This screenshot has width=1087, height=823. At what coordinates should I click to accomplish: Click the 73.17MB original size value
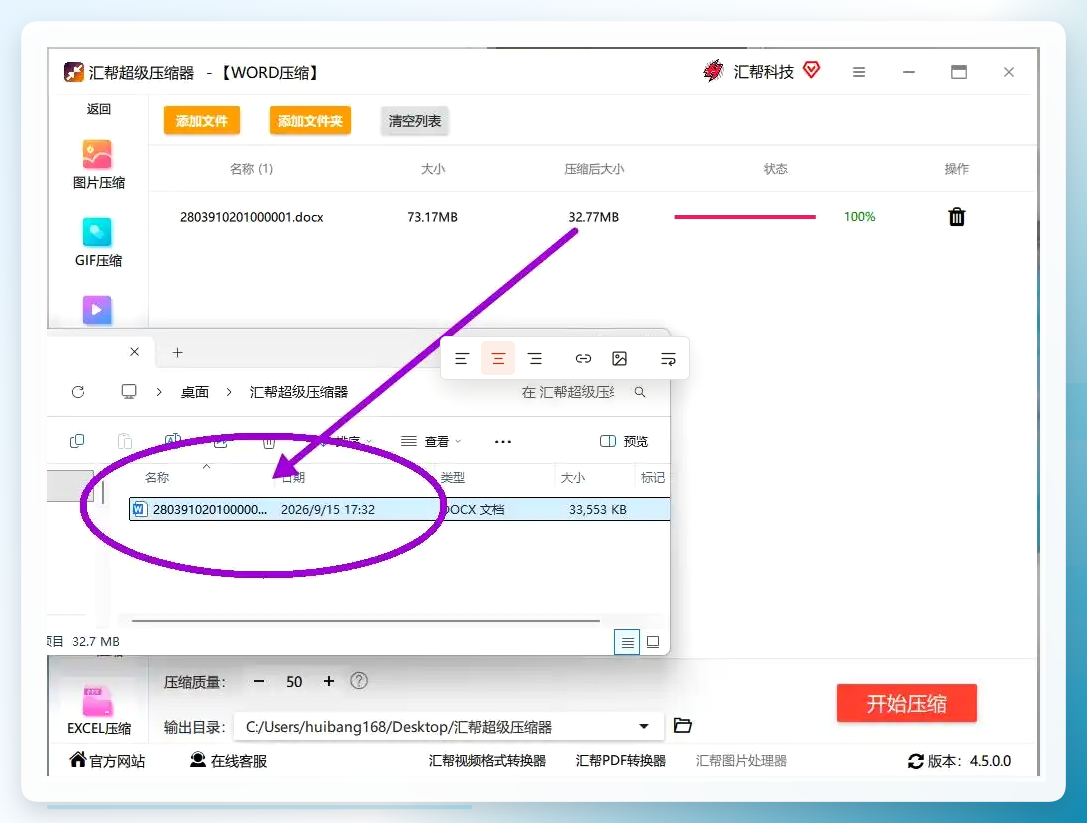[x=433, y=217]
